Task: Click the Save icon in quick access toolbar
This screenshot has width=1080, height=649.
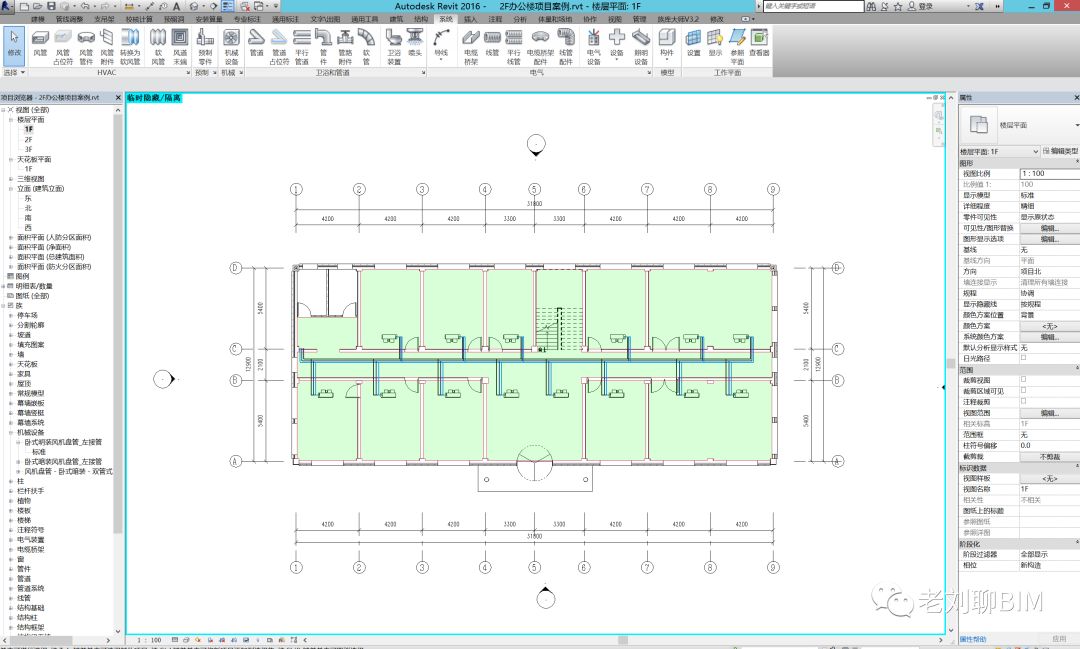Action: pyautogui.click(x=51, y=6)
